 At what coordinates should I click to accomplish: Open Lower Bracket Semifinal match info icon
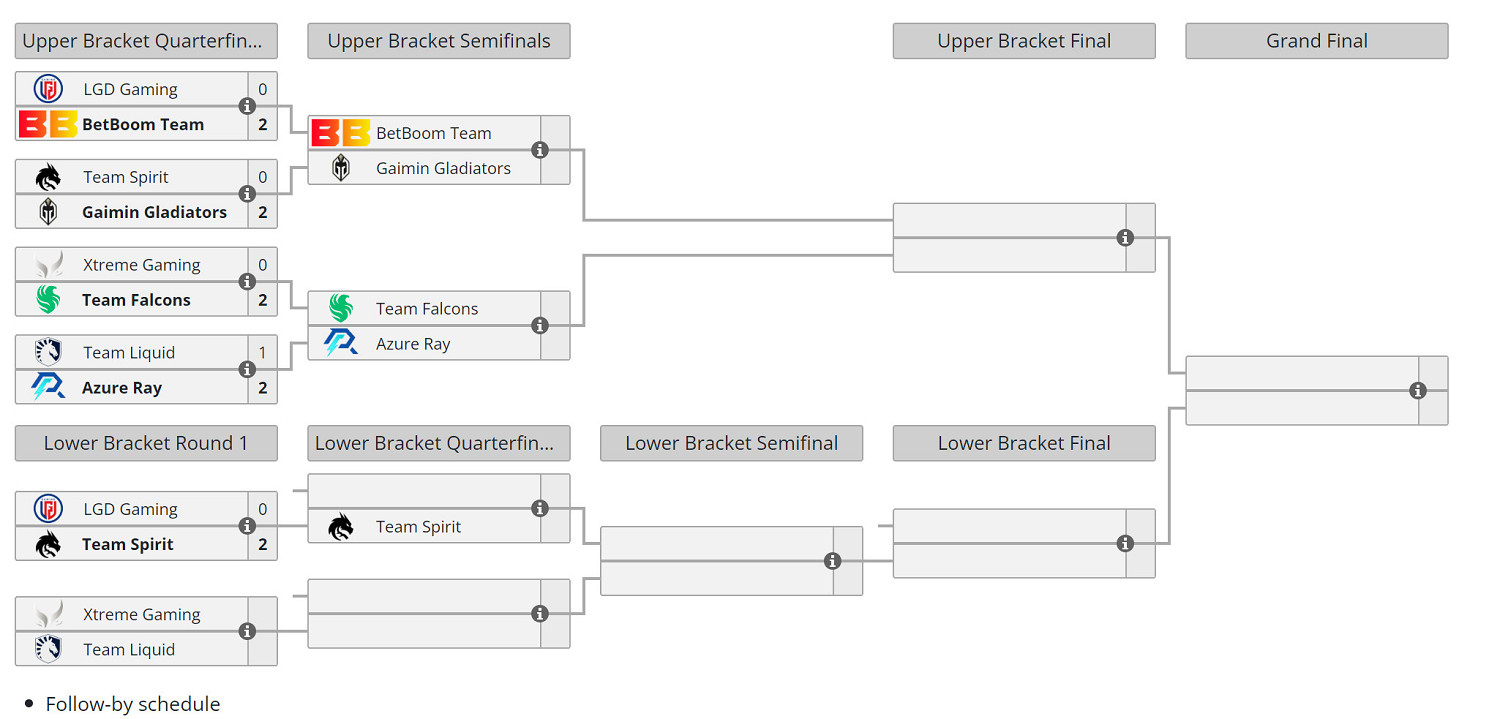832,562
